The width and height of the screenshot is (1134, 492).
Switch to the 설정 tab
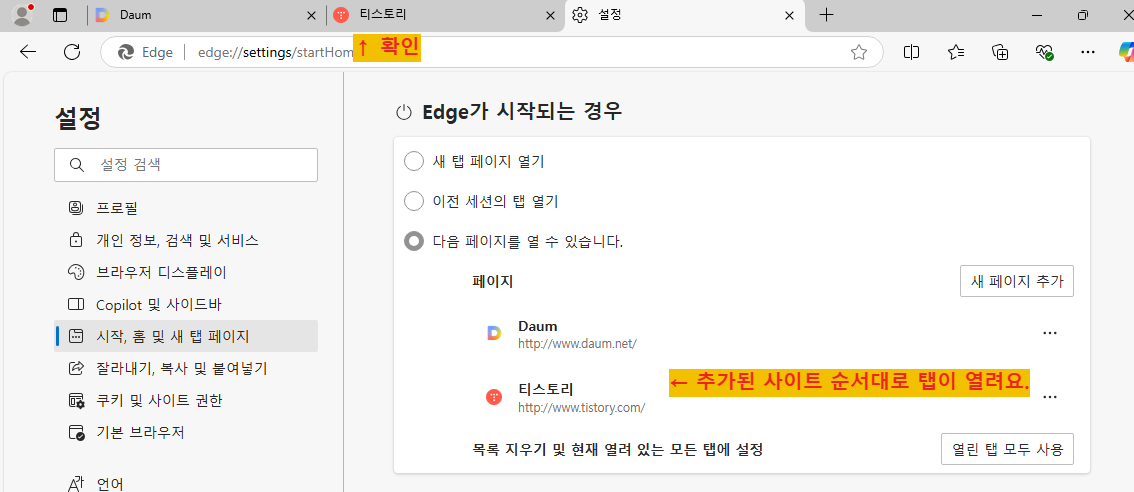pos(684,15)
